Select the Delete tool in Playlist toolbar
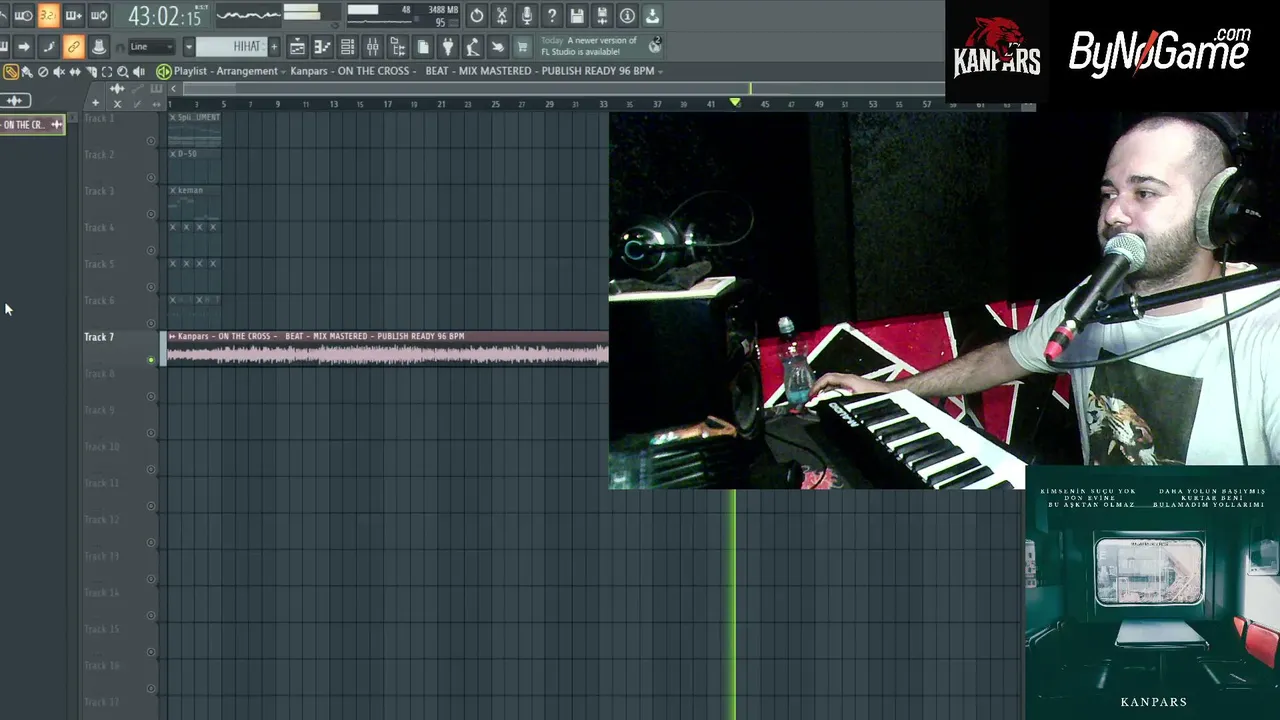1280x720 pixels. tap(43, 71)
